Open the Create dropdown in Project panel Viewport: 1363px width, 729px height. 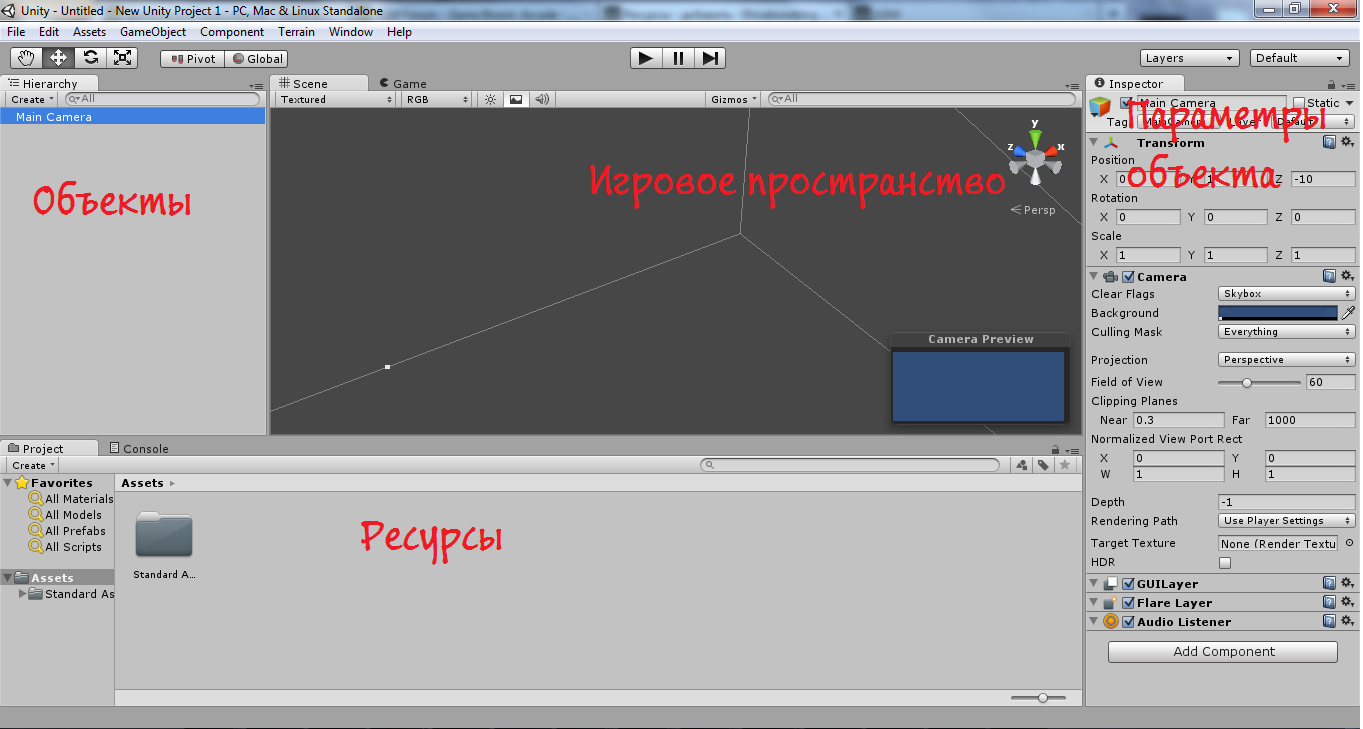[33, 465]
